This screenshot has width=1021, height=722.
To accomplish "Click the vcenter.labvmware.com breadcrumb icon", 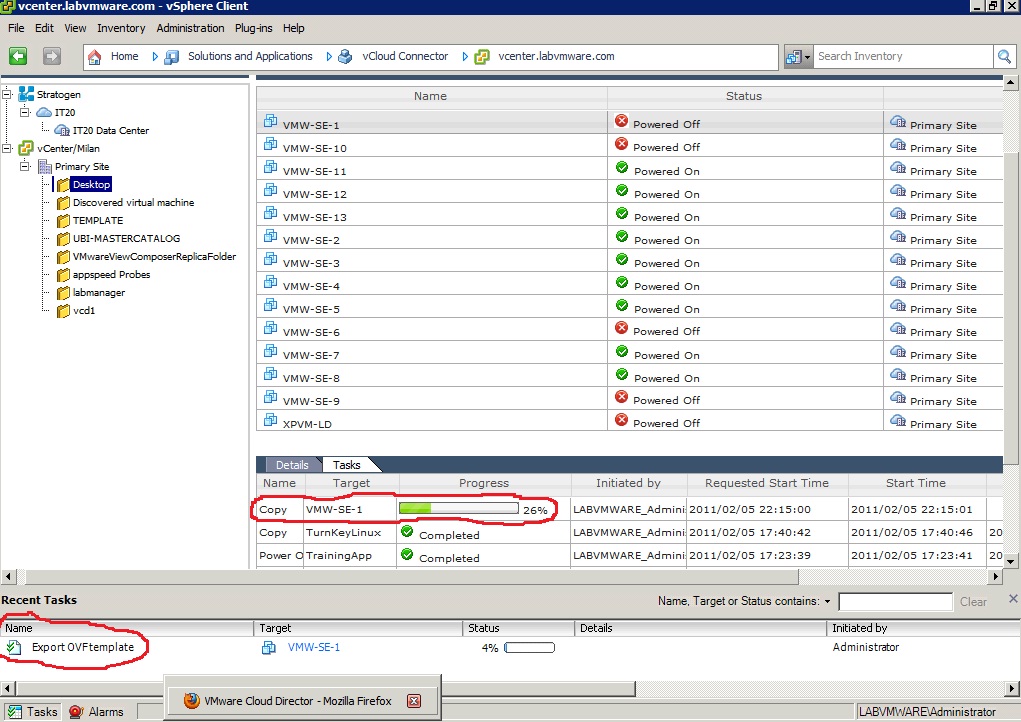I will click(482, 57).
